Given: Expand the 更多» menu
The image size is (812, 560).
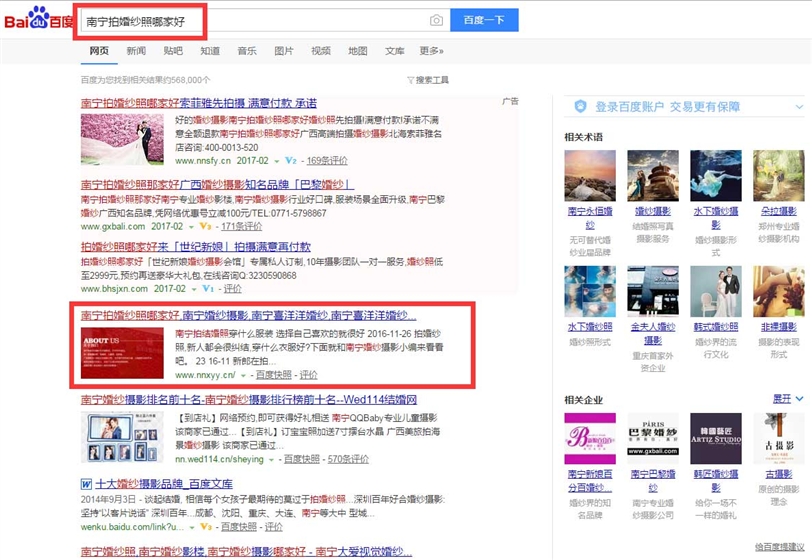Looking at the screenshot, I should pos(431,51).
